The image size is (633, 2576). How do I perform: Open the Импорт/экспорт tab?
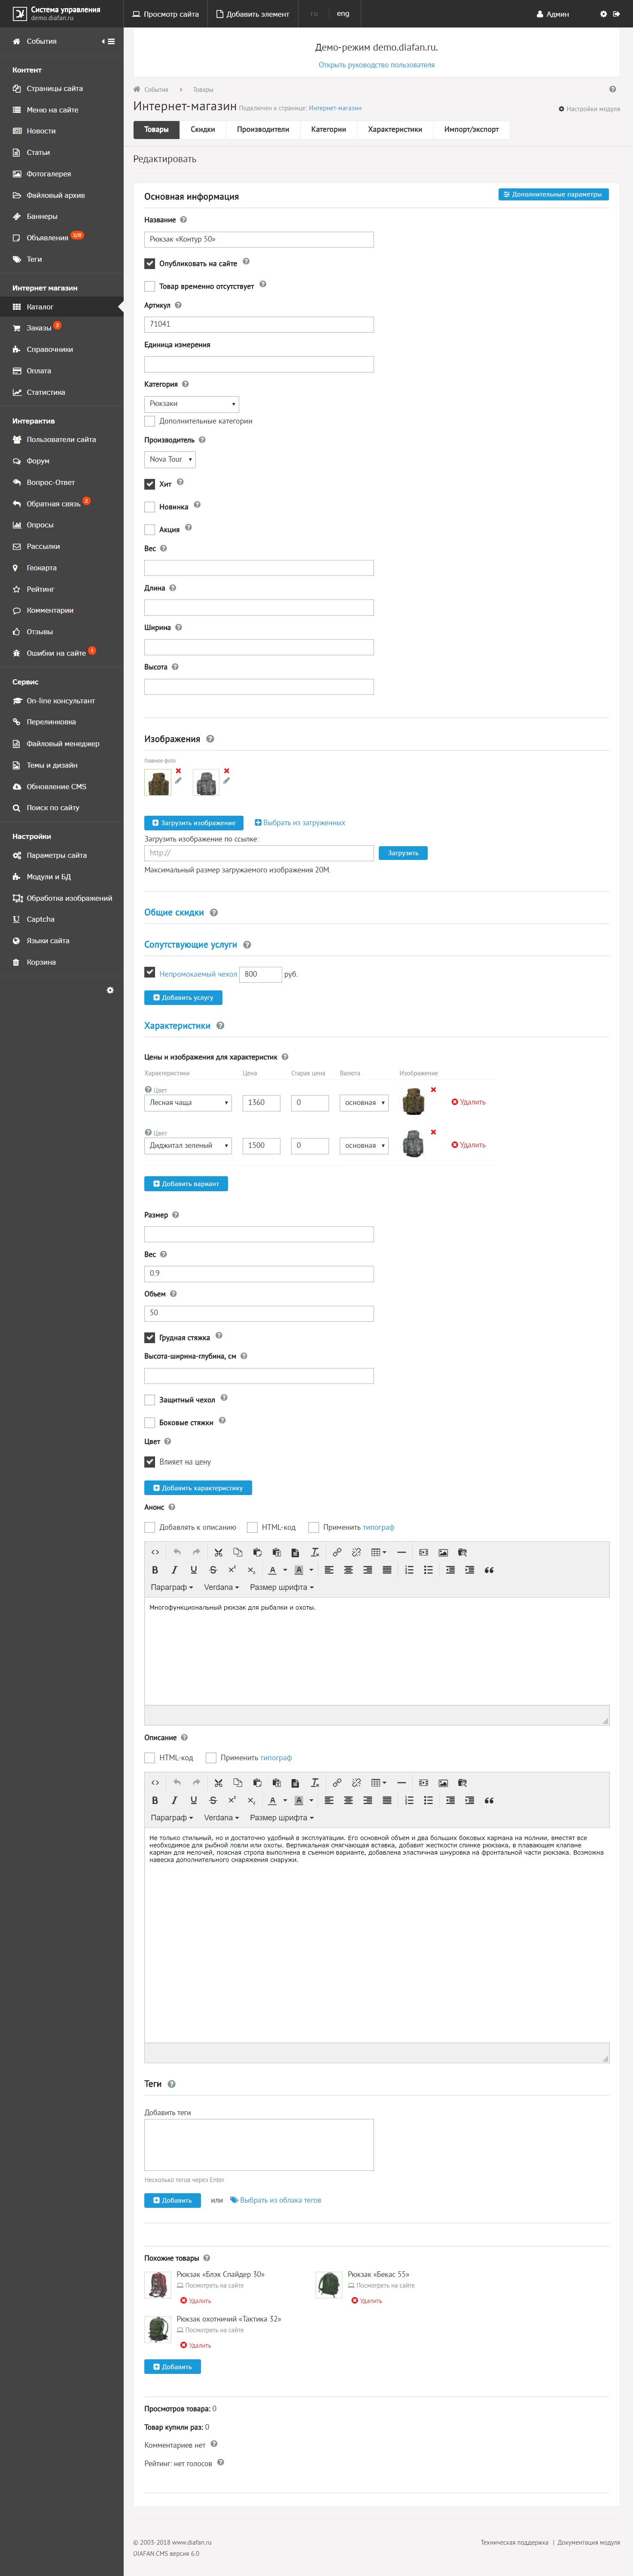tap(472, 129)
